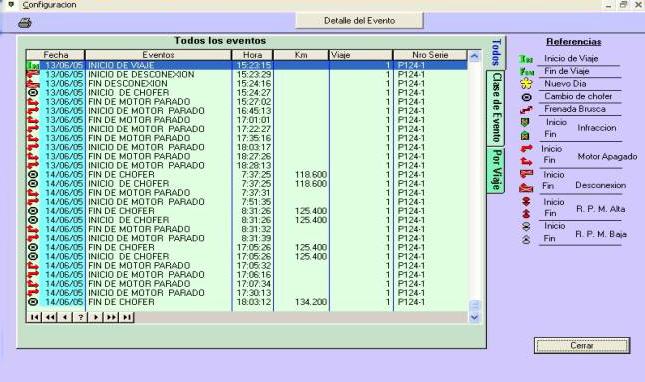Click the Fin Infraccion icon
The width and height of the screenshot is (645, 382).
coord(525,135)
